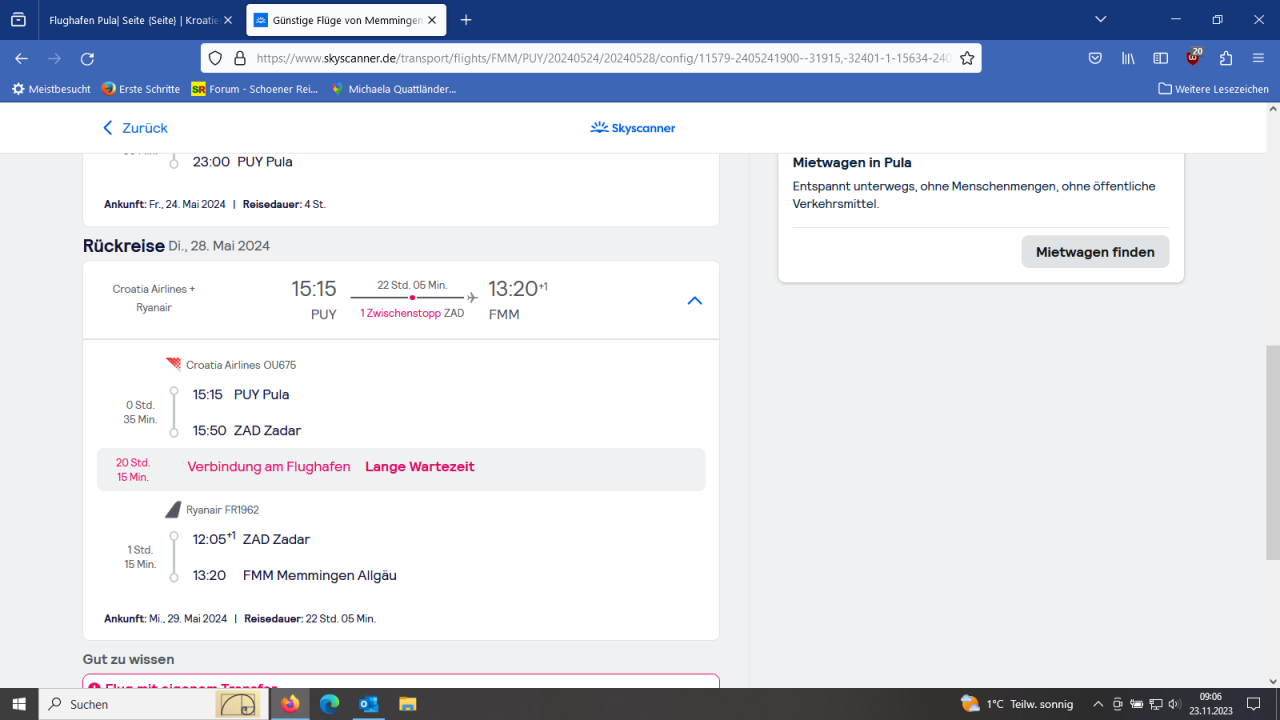The width and height of the screenshot is (1280, 720).
Task: Open Forum - Schoener Rei... bookmark
Action: [255, 89]
